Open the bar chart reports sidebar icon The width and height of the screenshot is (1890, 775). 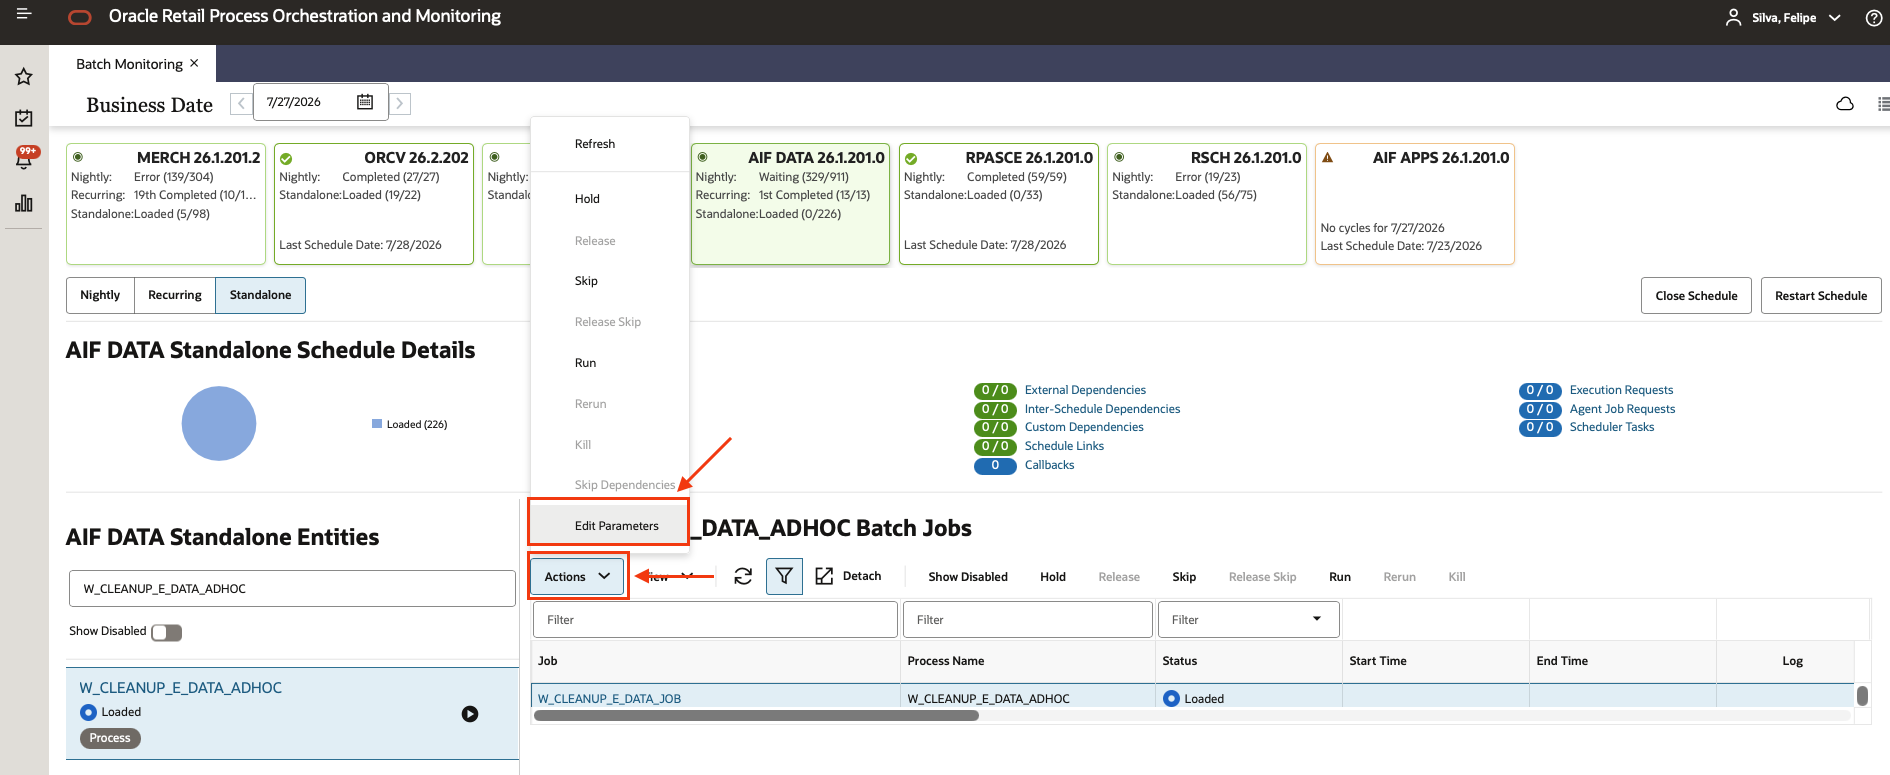click(24, 203)
